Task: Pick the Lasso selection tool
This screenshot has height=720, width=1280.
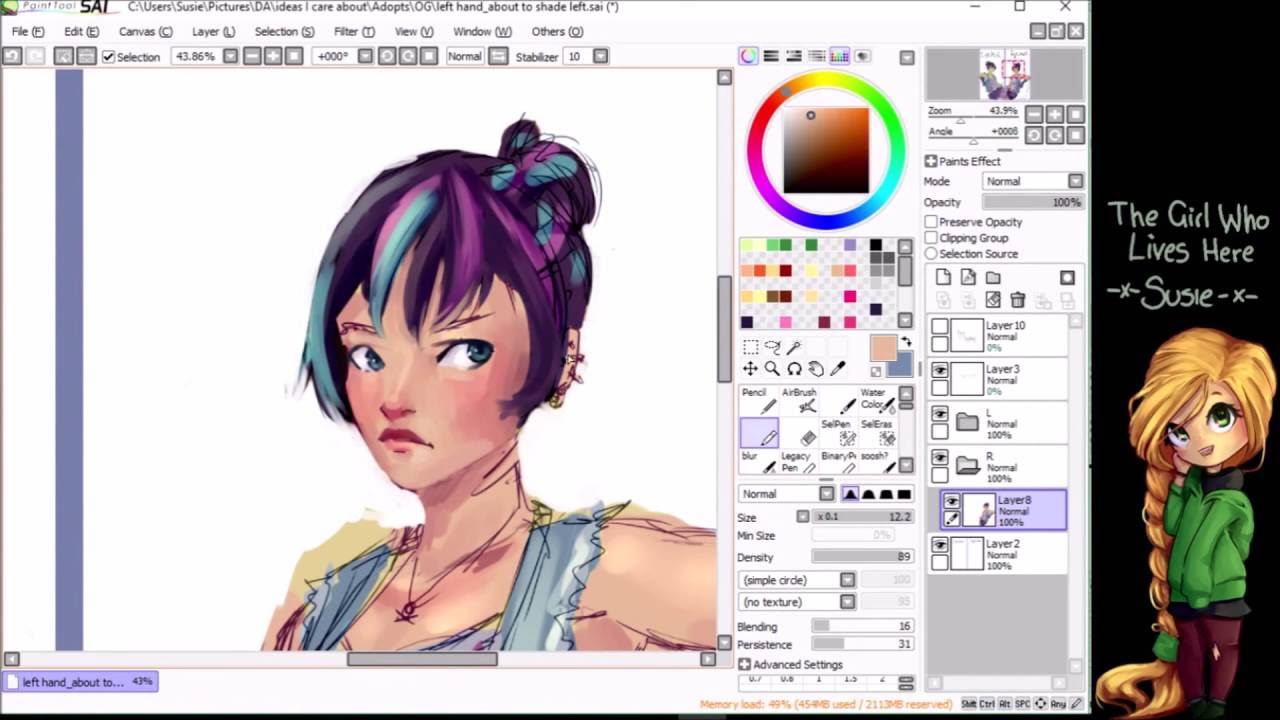Action: coord(772,347)
